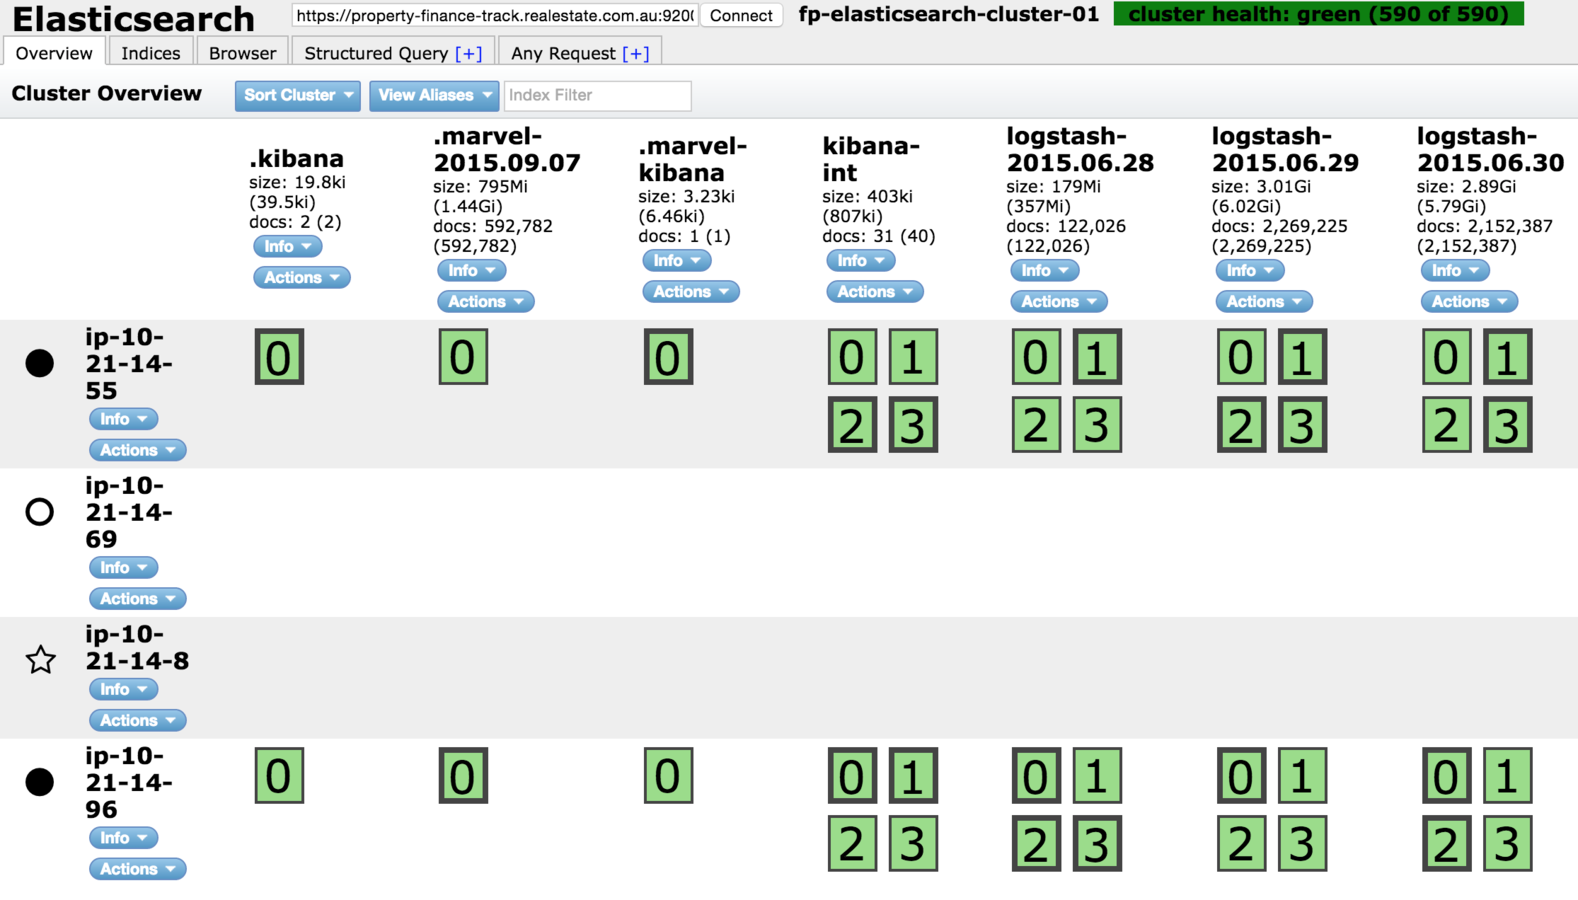The width and height of the screenshot is (1578, 900).
Task: Open Actions dropdown for kibana-int index
Action: [x=875, y=292]
